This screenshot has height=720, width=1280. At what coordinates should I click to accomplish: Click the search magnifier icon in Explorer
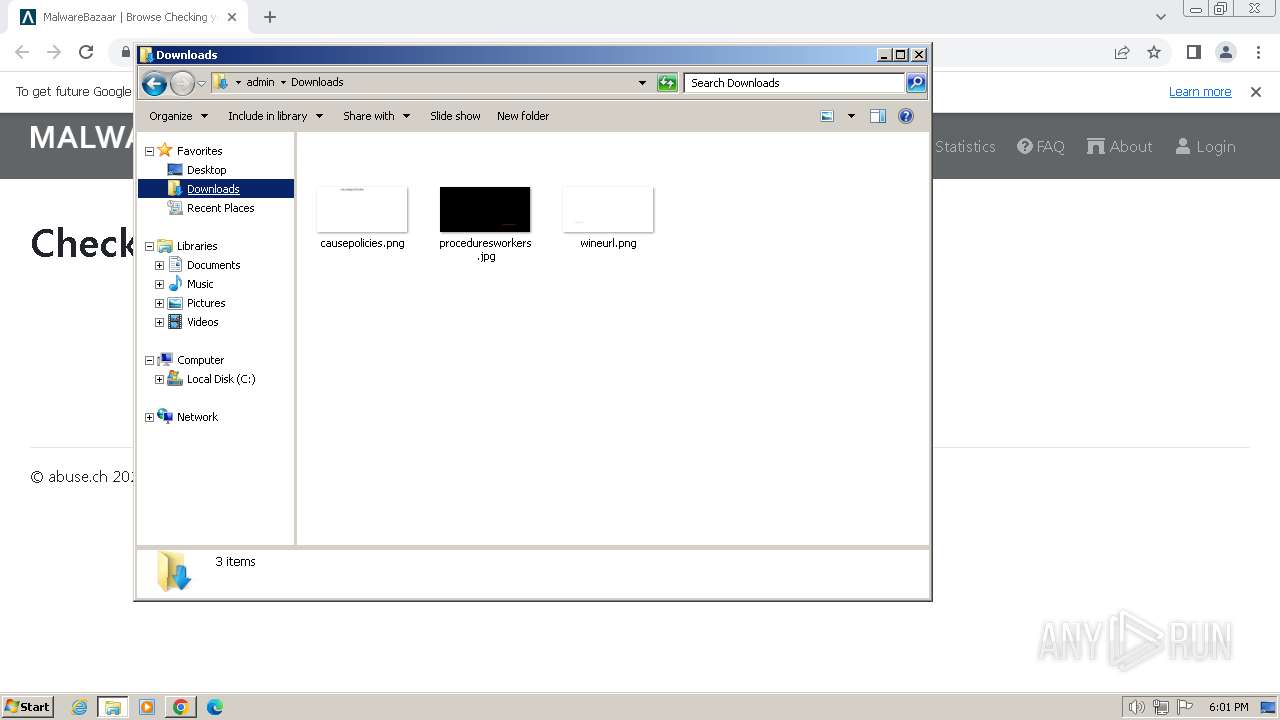(x=915, y=83)
